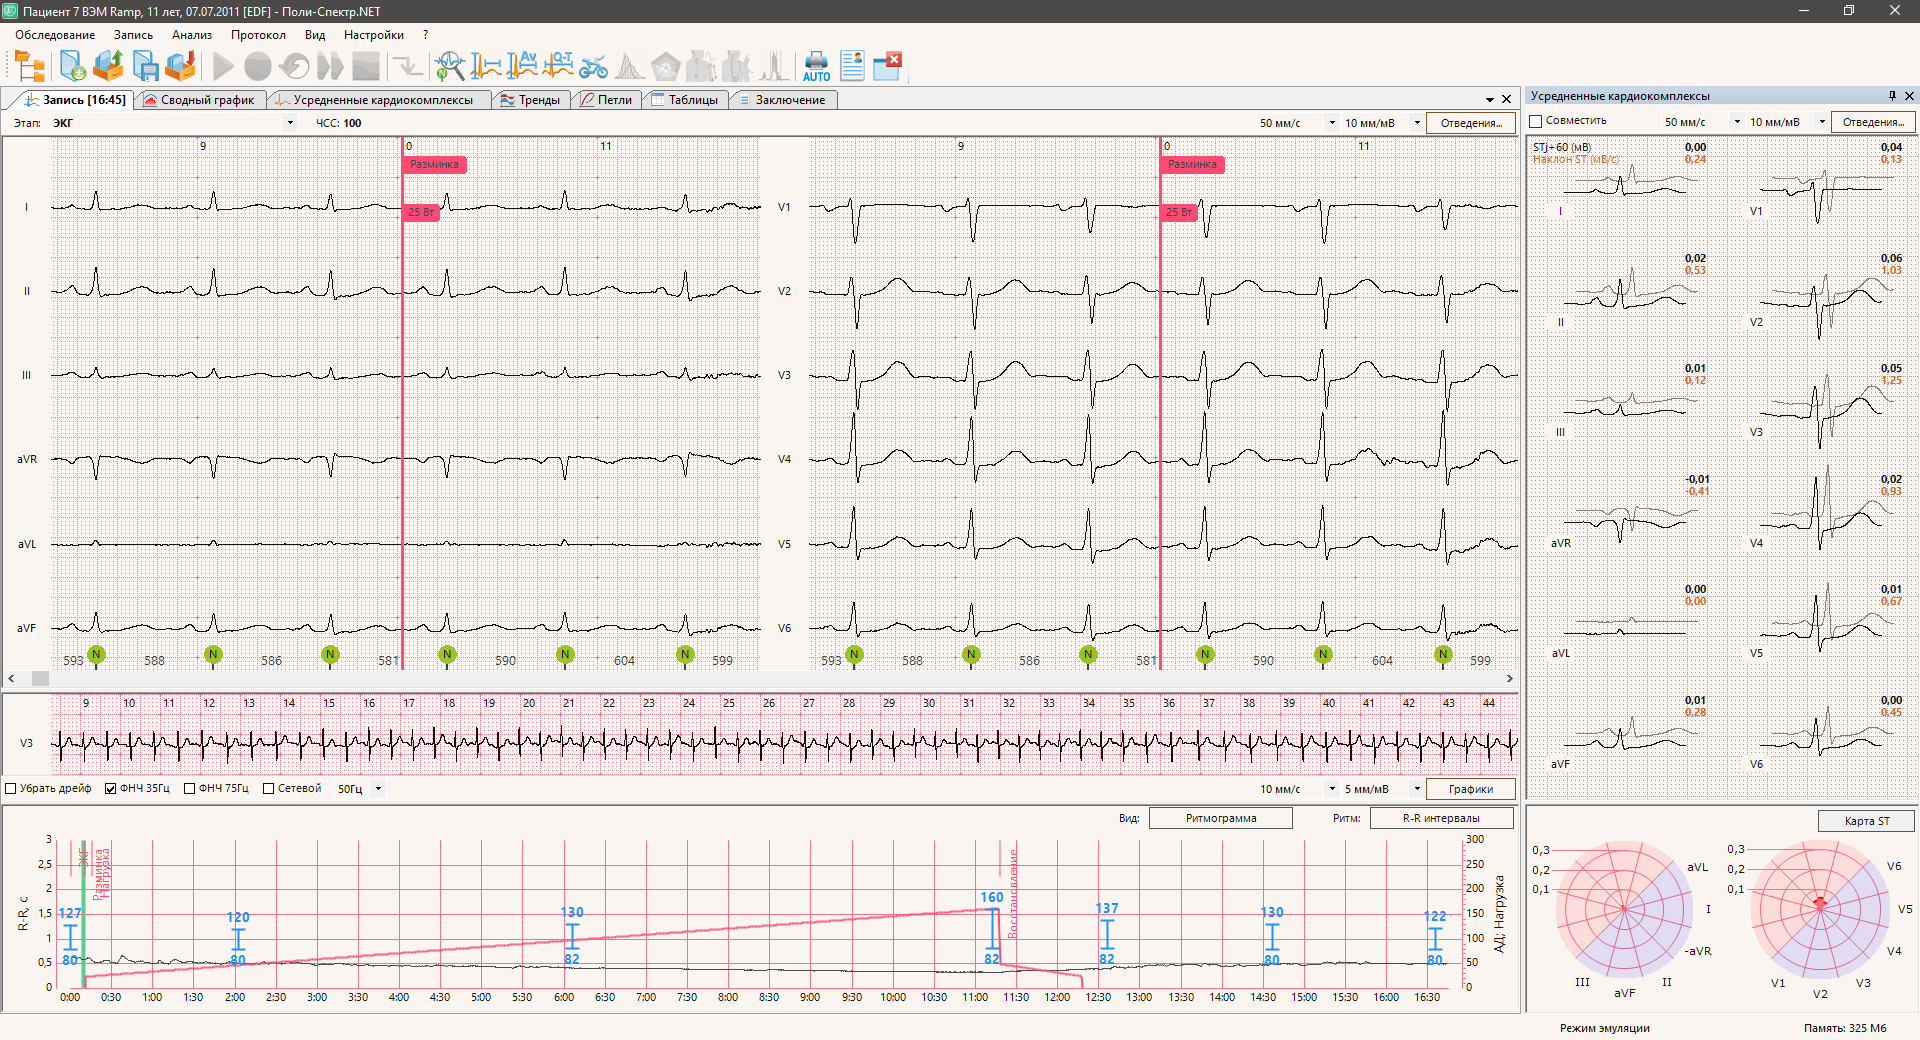Screen dimensions: 1920x1040
Task: Click the ECG horizontal scrollbar thumb
Action: [40, 678]
